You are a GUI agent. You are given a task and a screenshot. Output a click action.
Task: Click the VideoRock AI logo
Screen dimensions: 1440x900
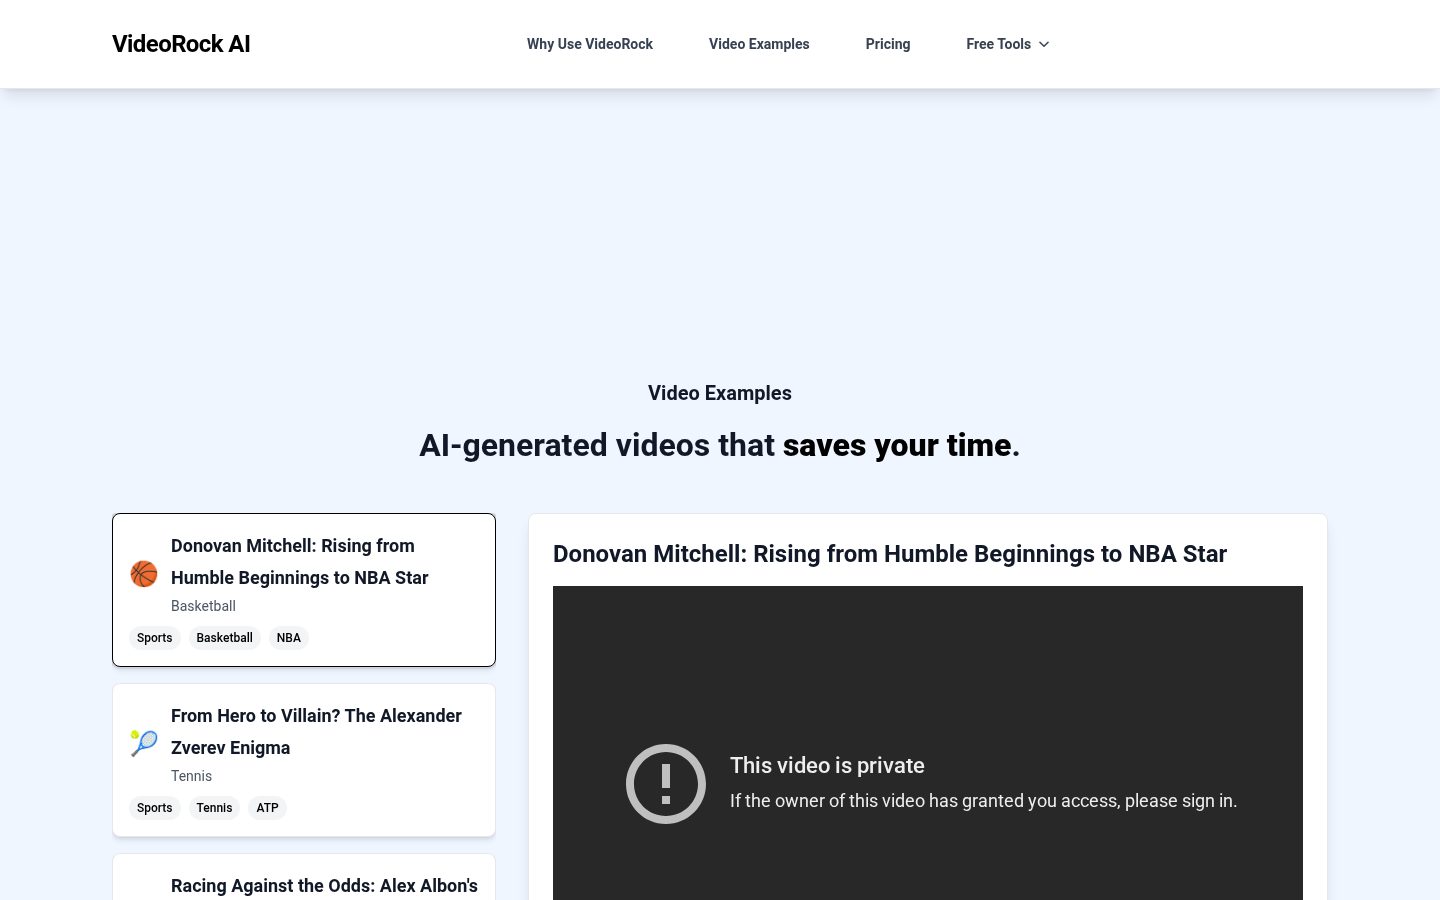tap(181, 44)
